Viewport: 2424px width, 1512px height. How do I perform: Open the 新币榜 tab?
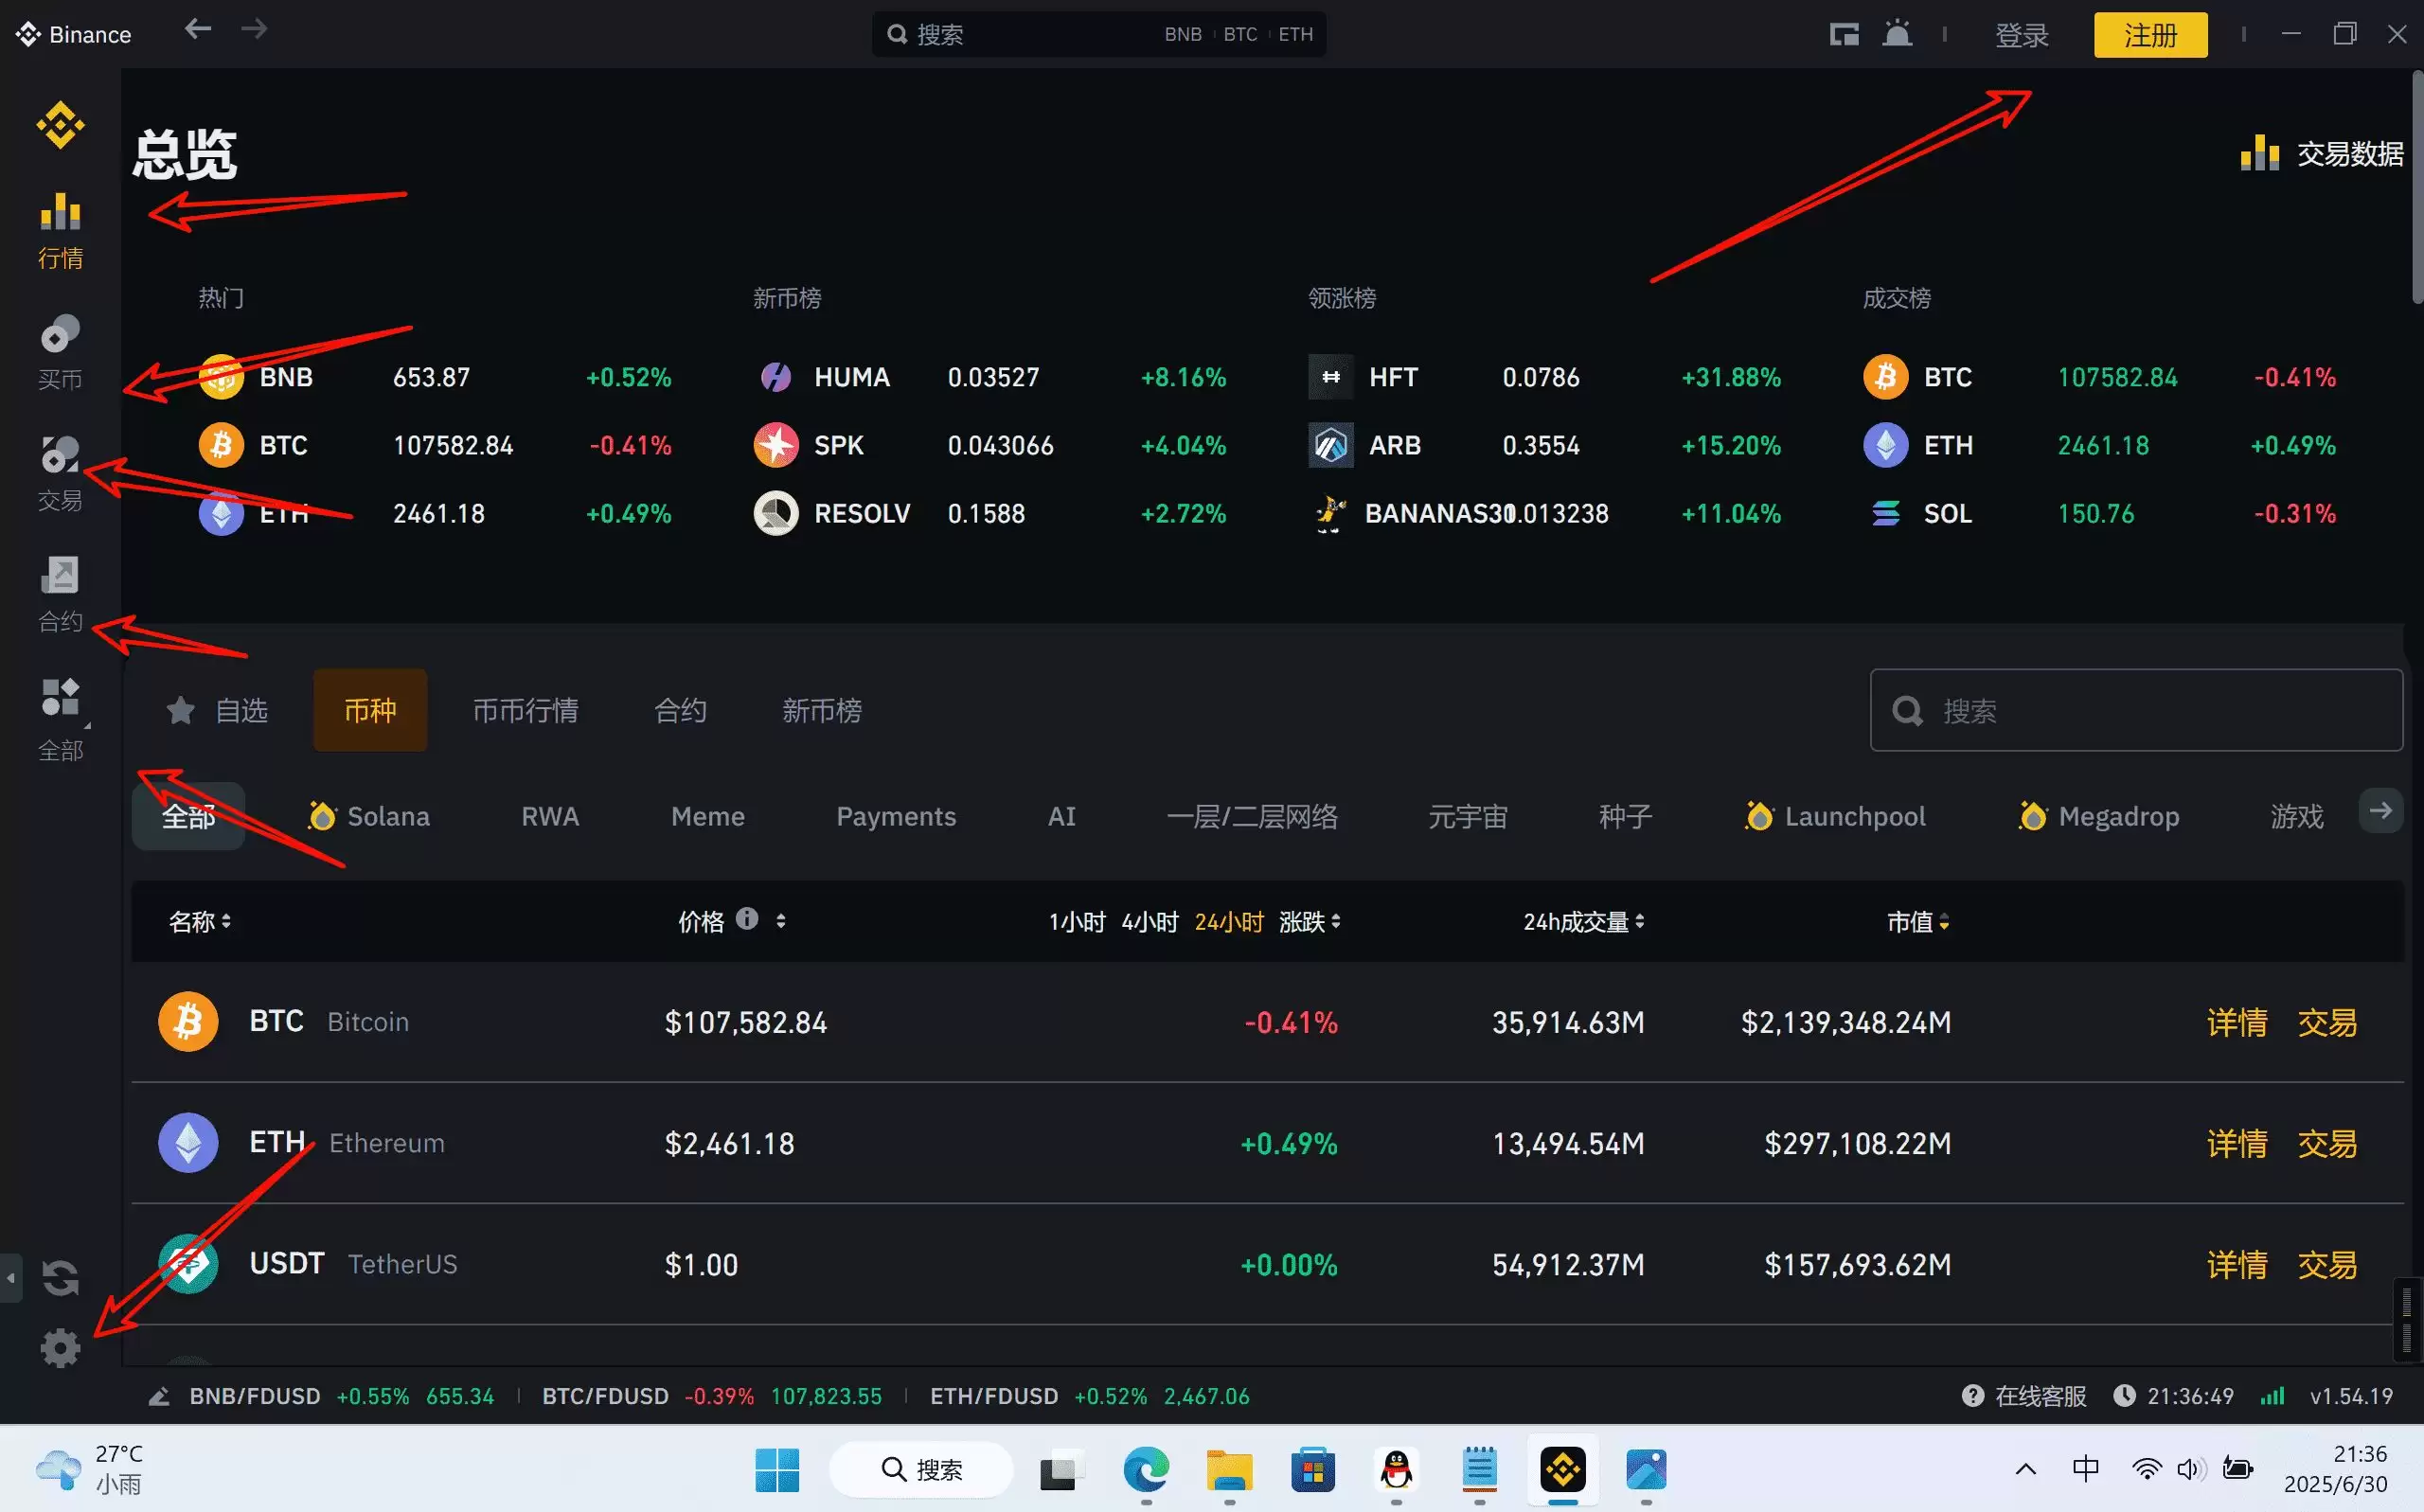click(x=821, y=710)
